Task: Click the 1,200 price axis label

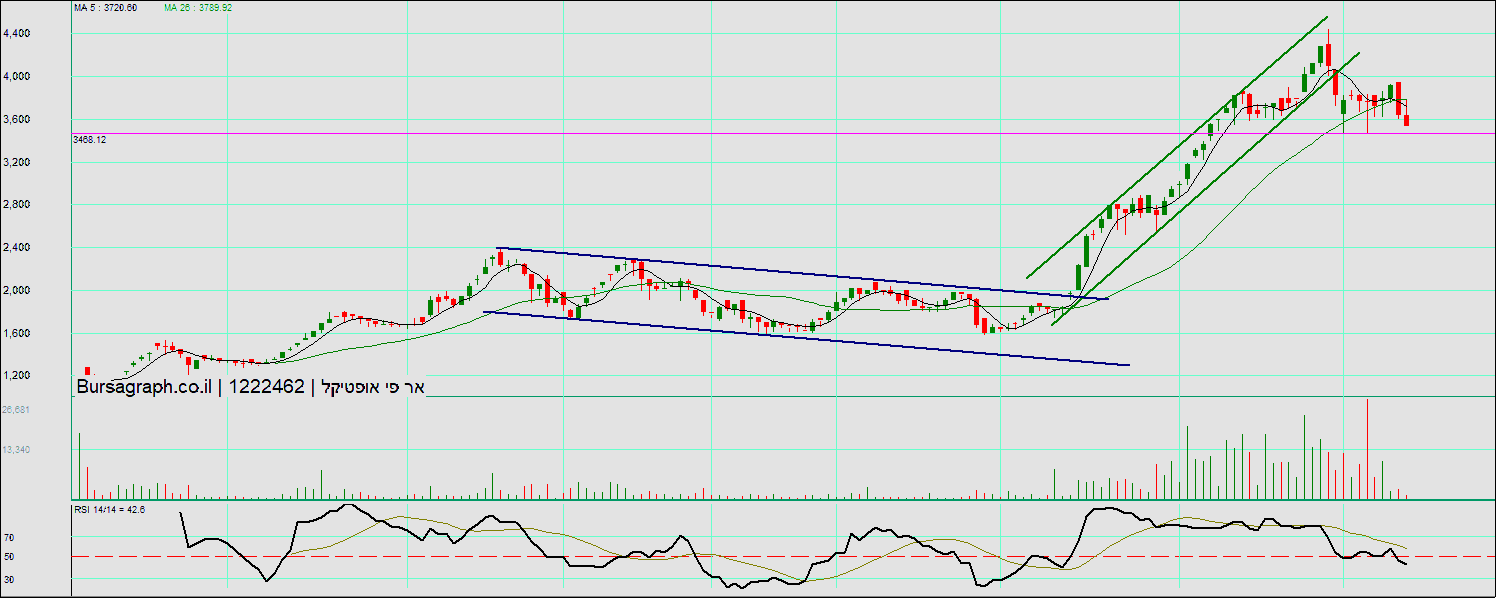Action: 17,376
